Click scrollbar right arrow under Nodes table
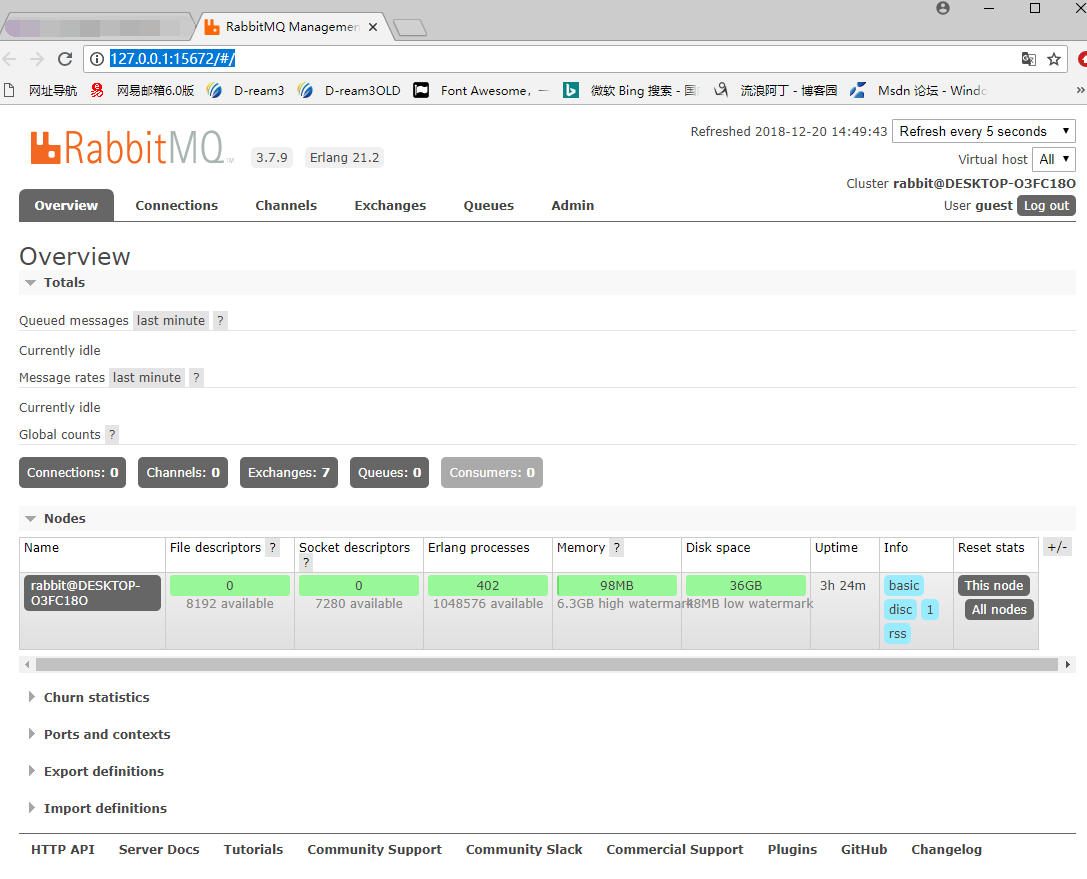 click(1068, 665)
